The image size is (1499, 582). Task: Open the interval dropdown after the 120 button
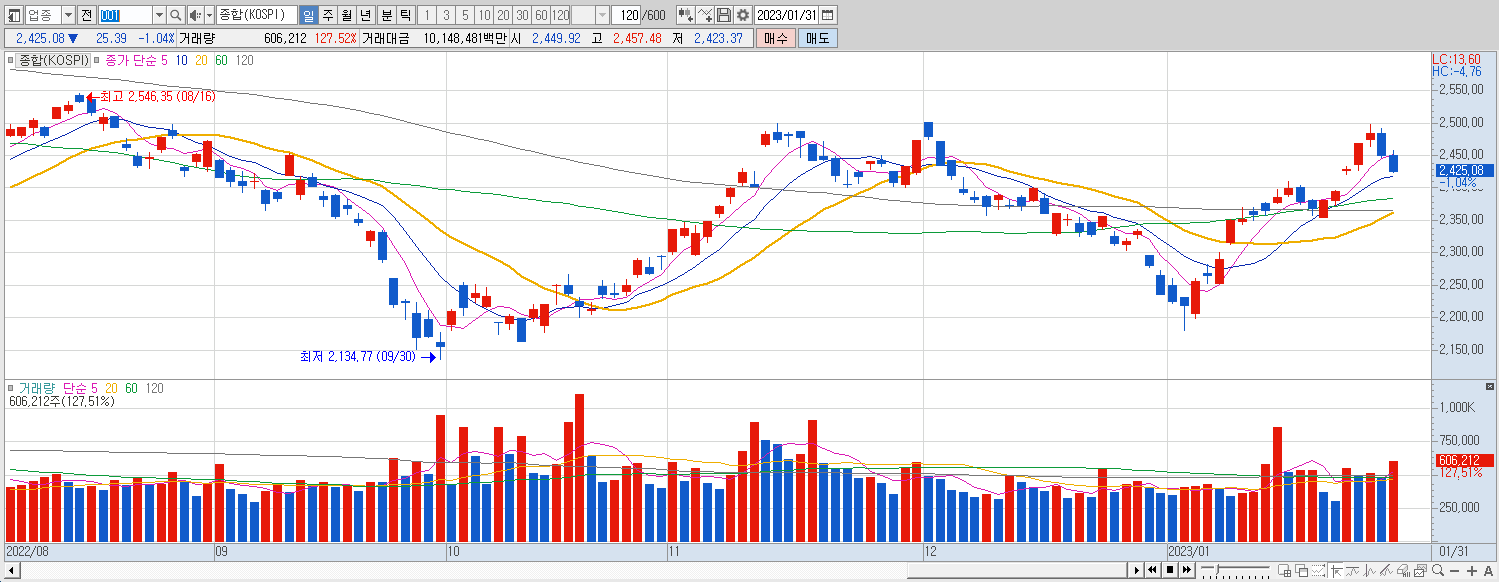pos(602,15)
